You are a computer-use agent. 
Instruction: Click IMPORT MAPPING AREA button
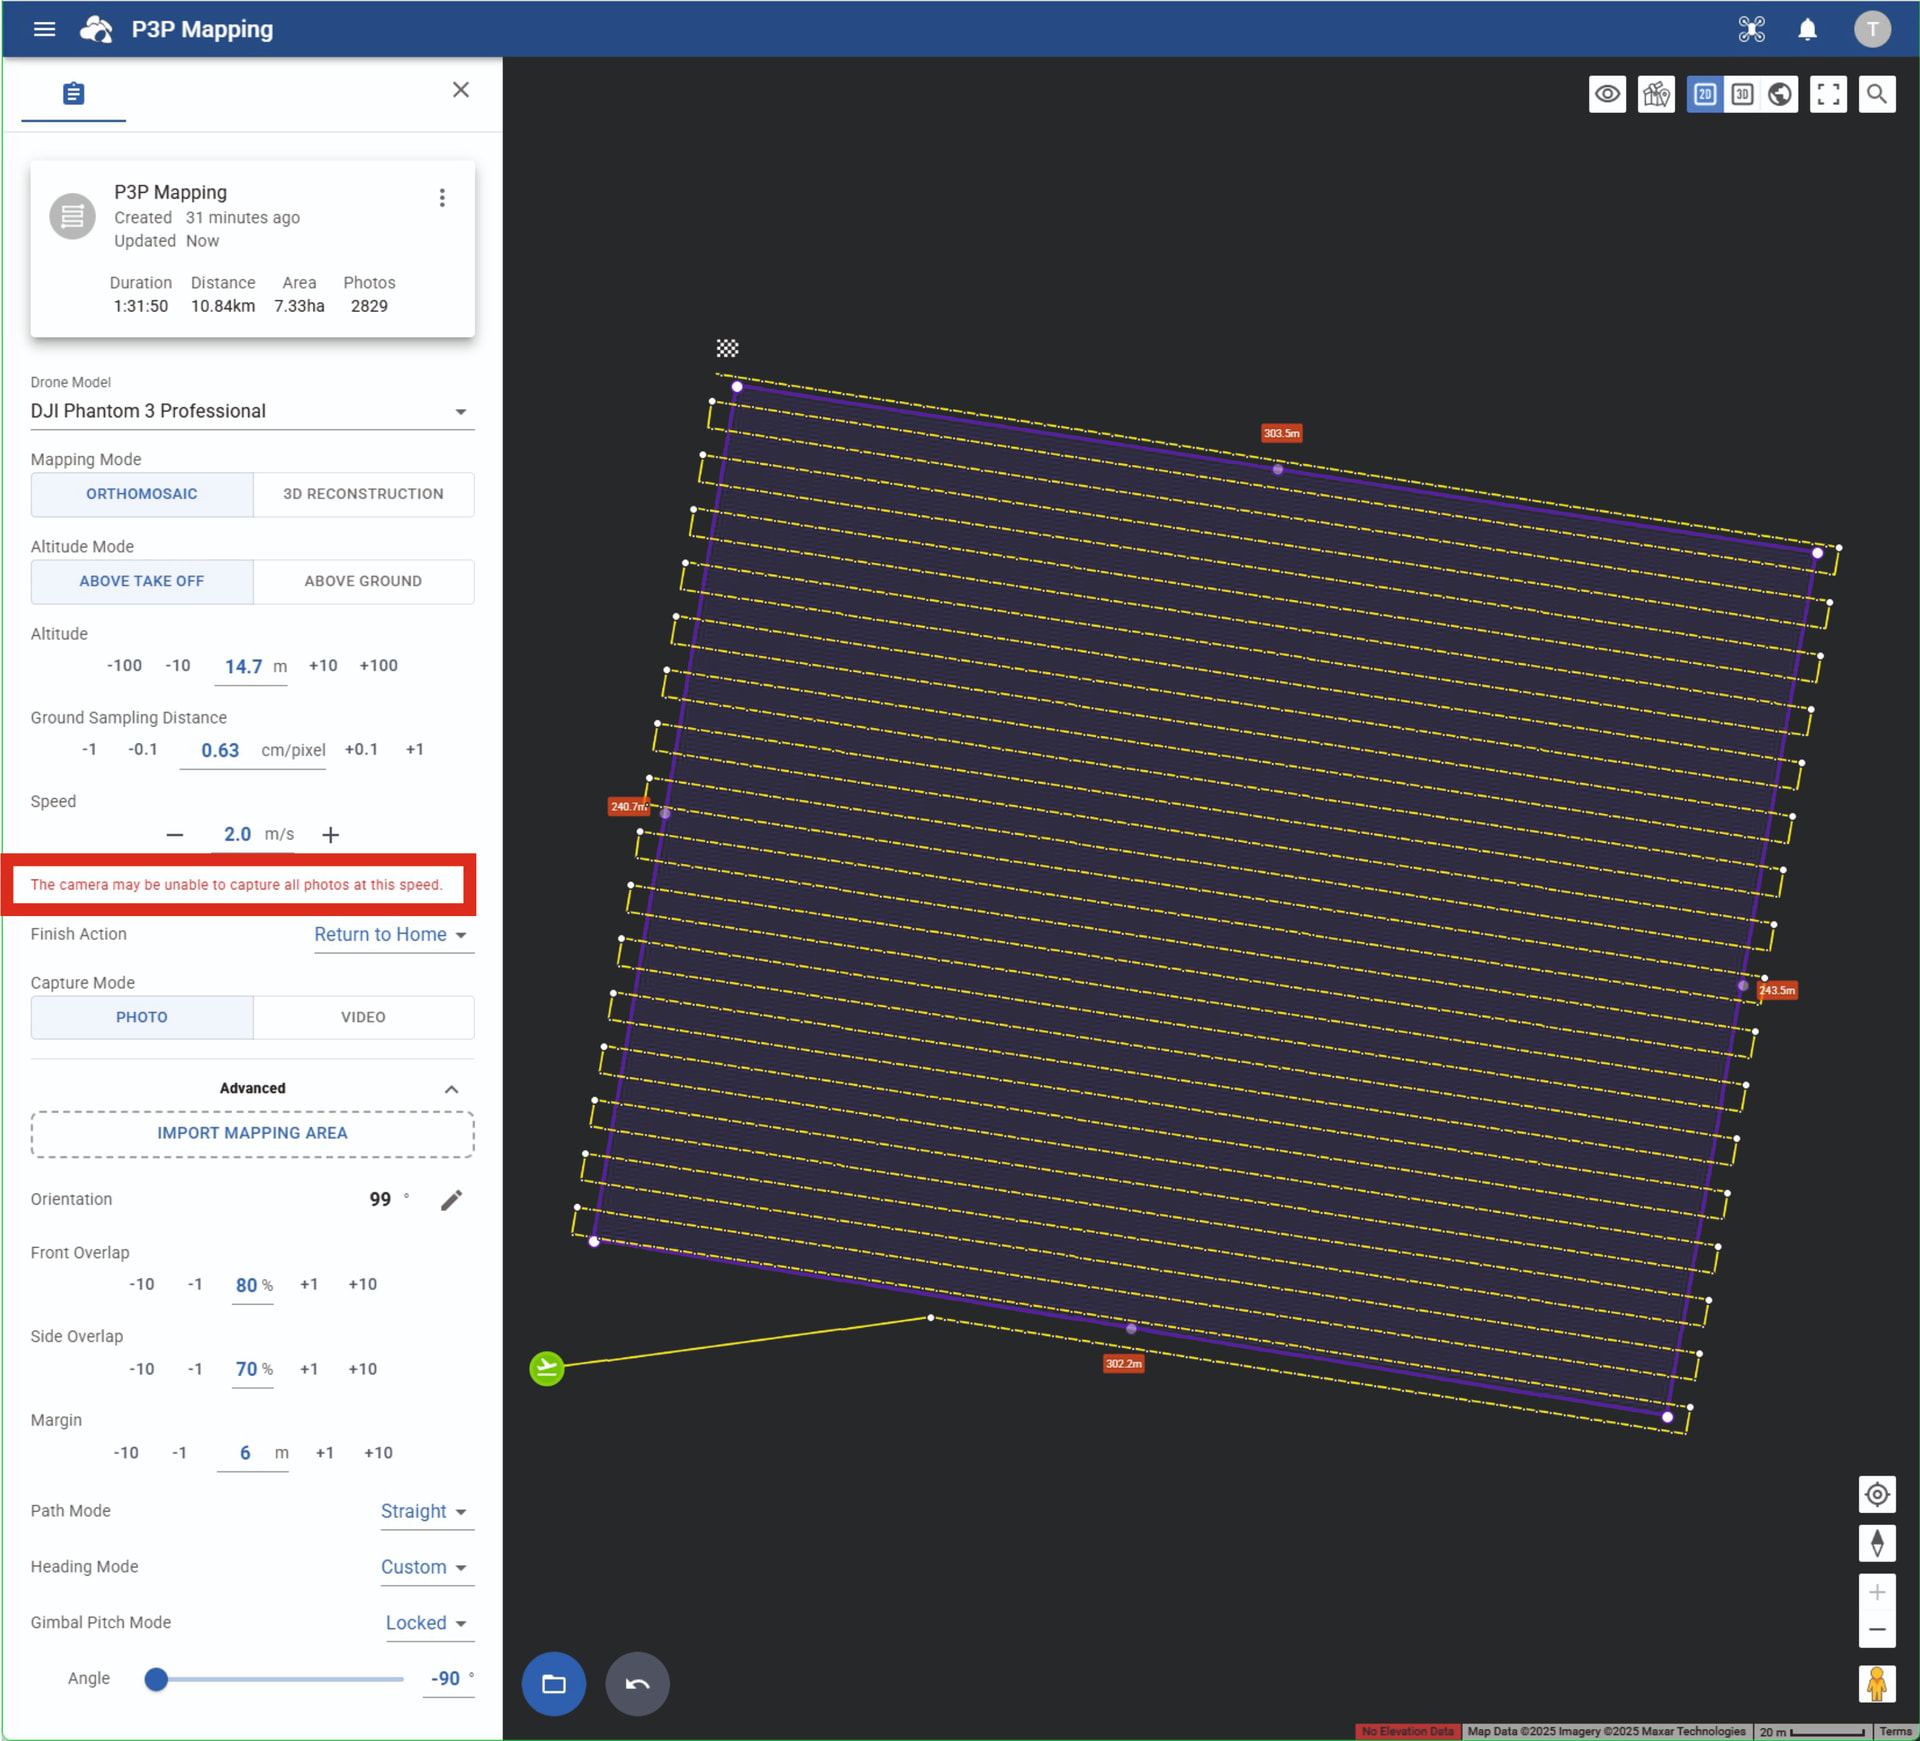click(x=252, y=1133)
